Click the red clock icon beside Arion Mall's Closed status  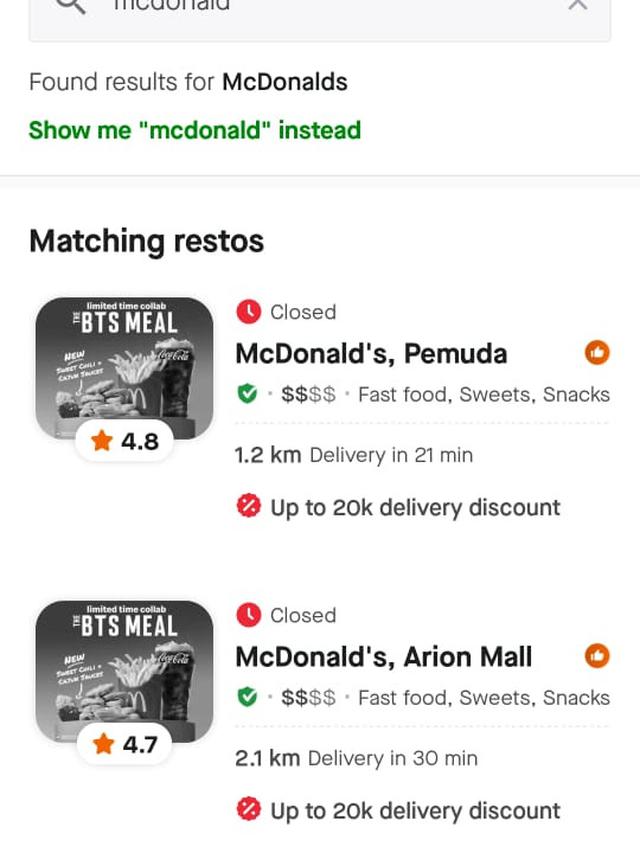click(x=247, y=615)
